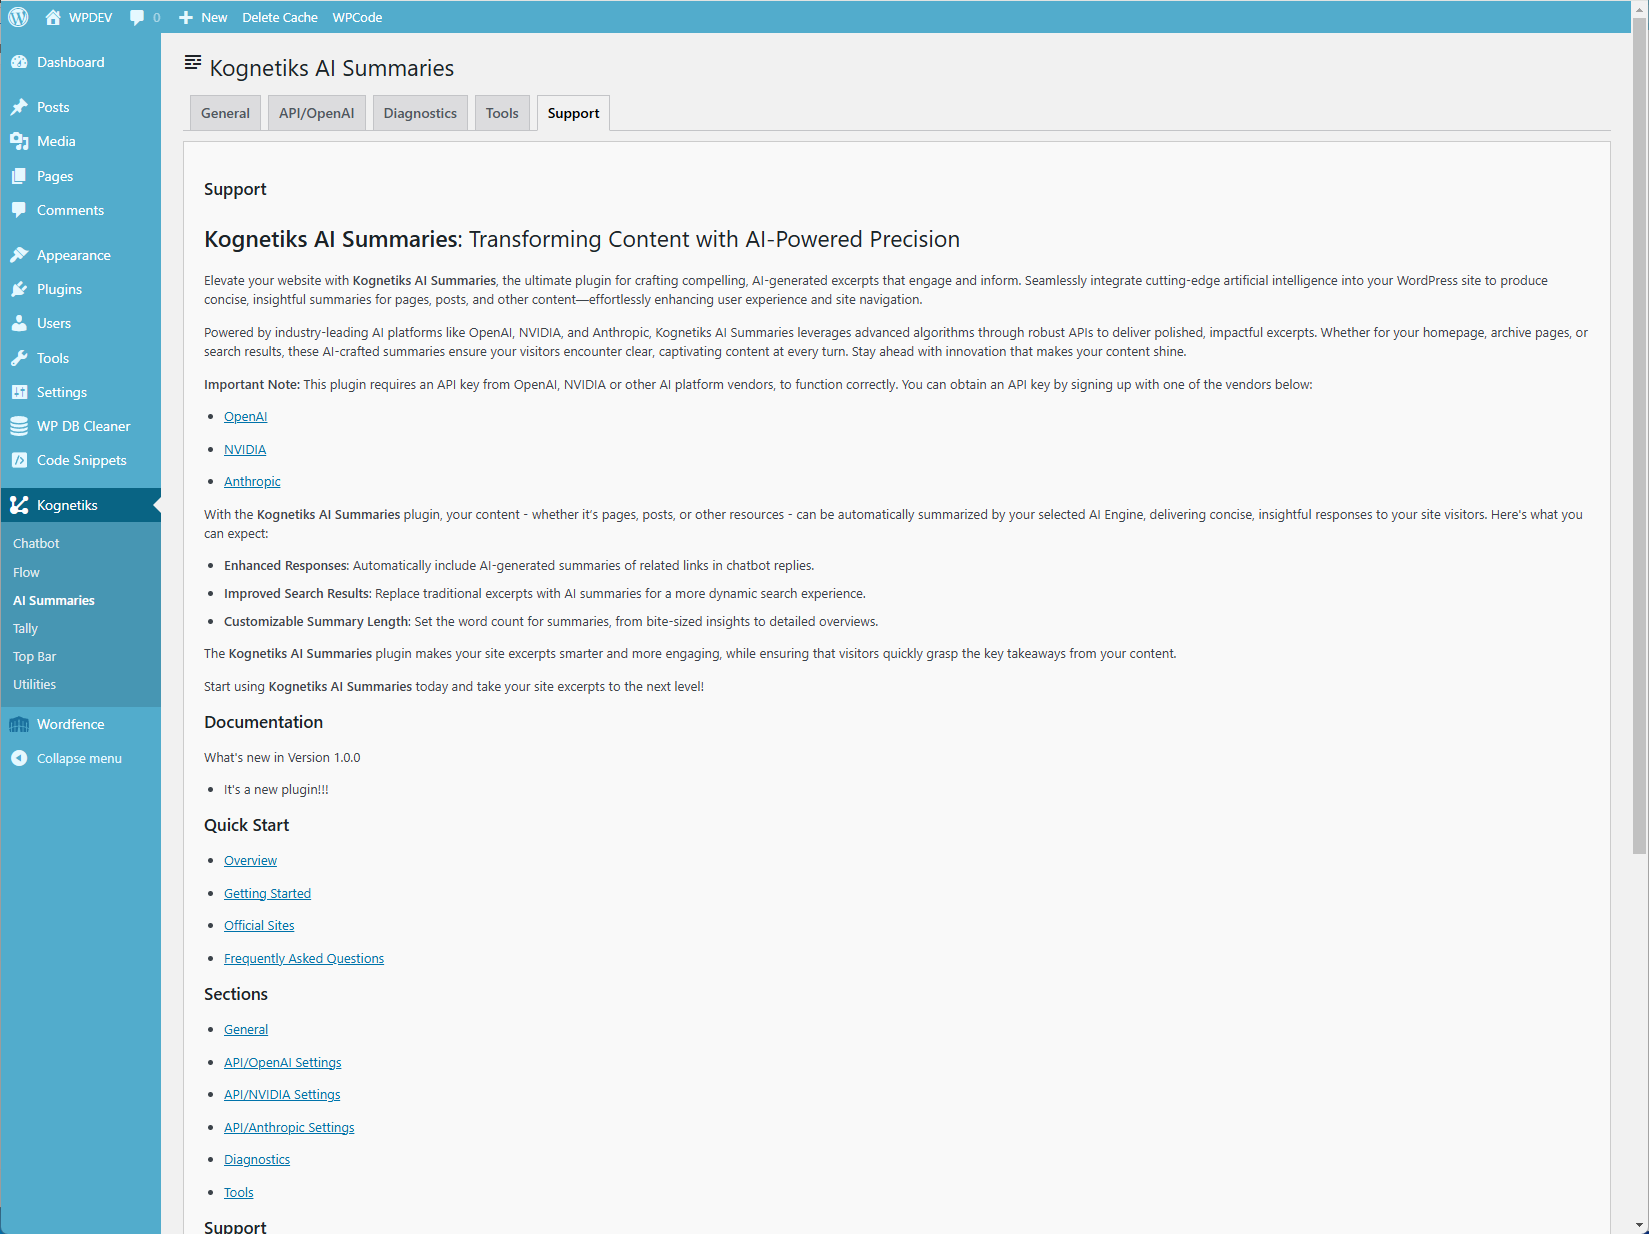Viewport: 1649px width, 1234px height.
Task: Follow the Anthropic vendor link
Action: click(x=252, y=481)
